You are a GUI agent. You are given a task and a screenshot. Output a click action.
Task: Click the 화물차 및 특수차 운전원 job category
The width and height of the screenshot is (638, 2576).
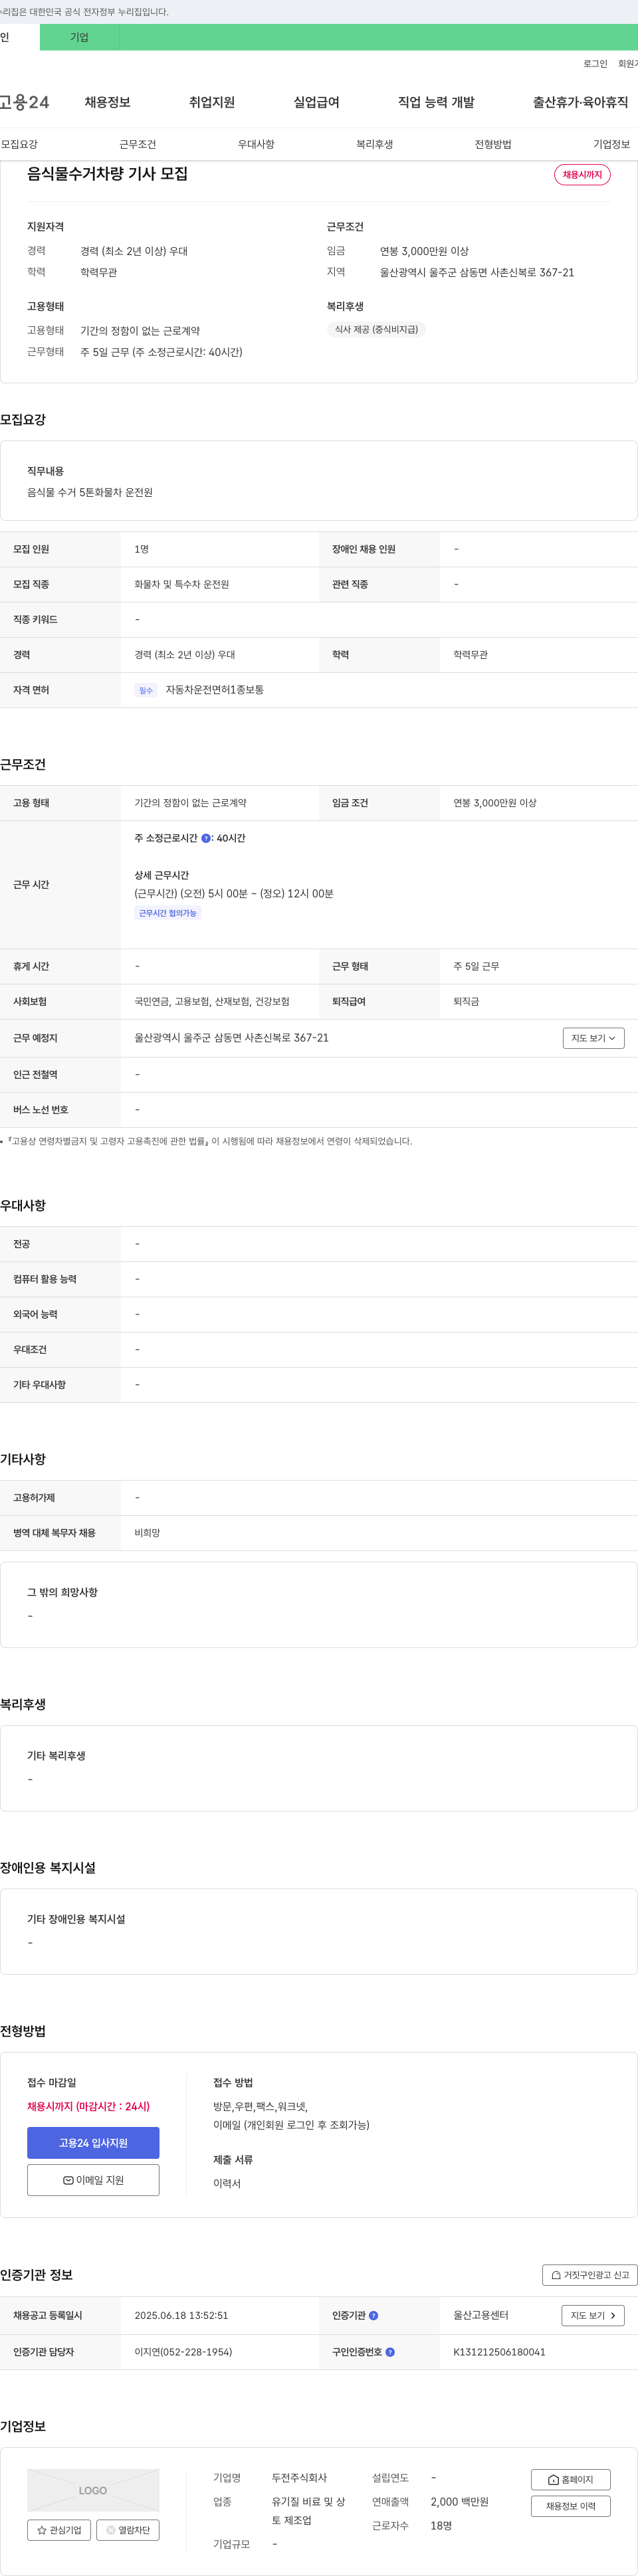[182, 584]
